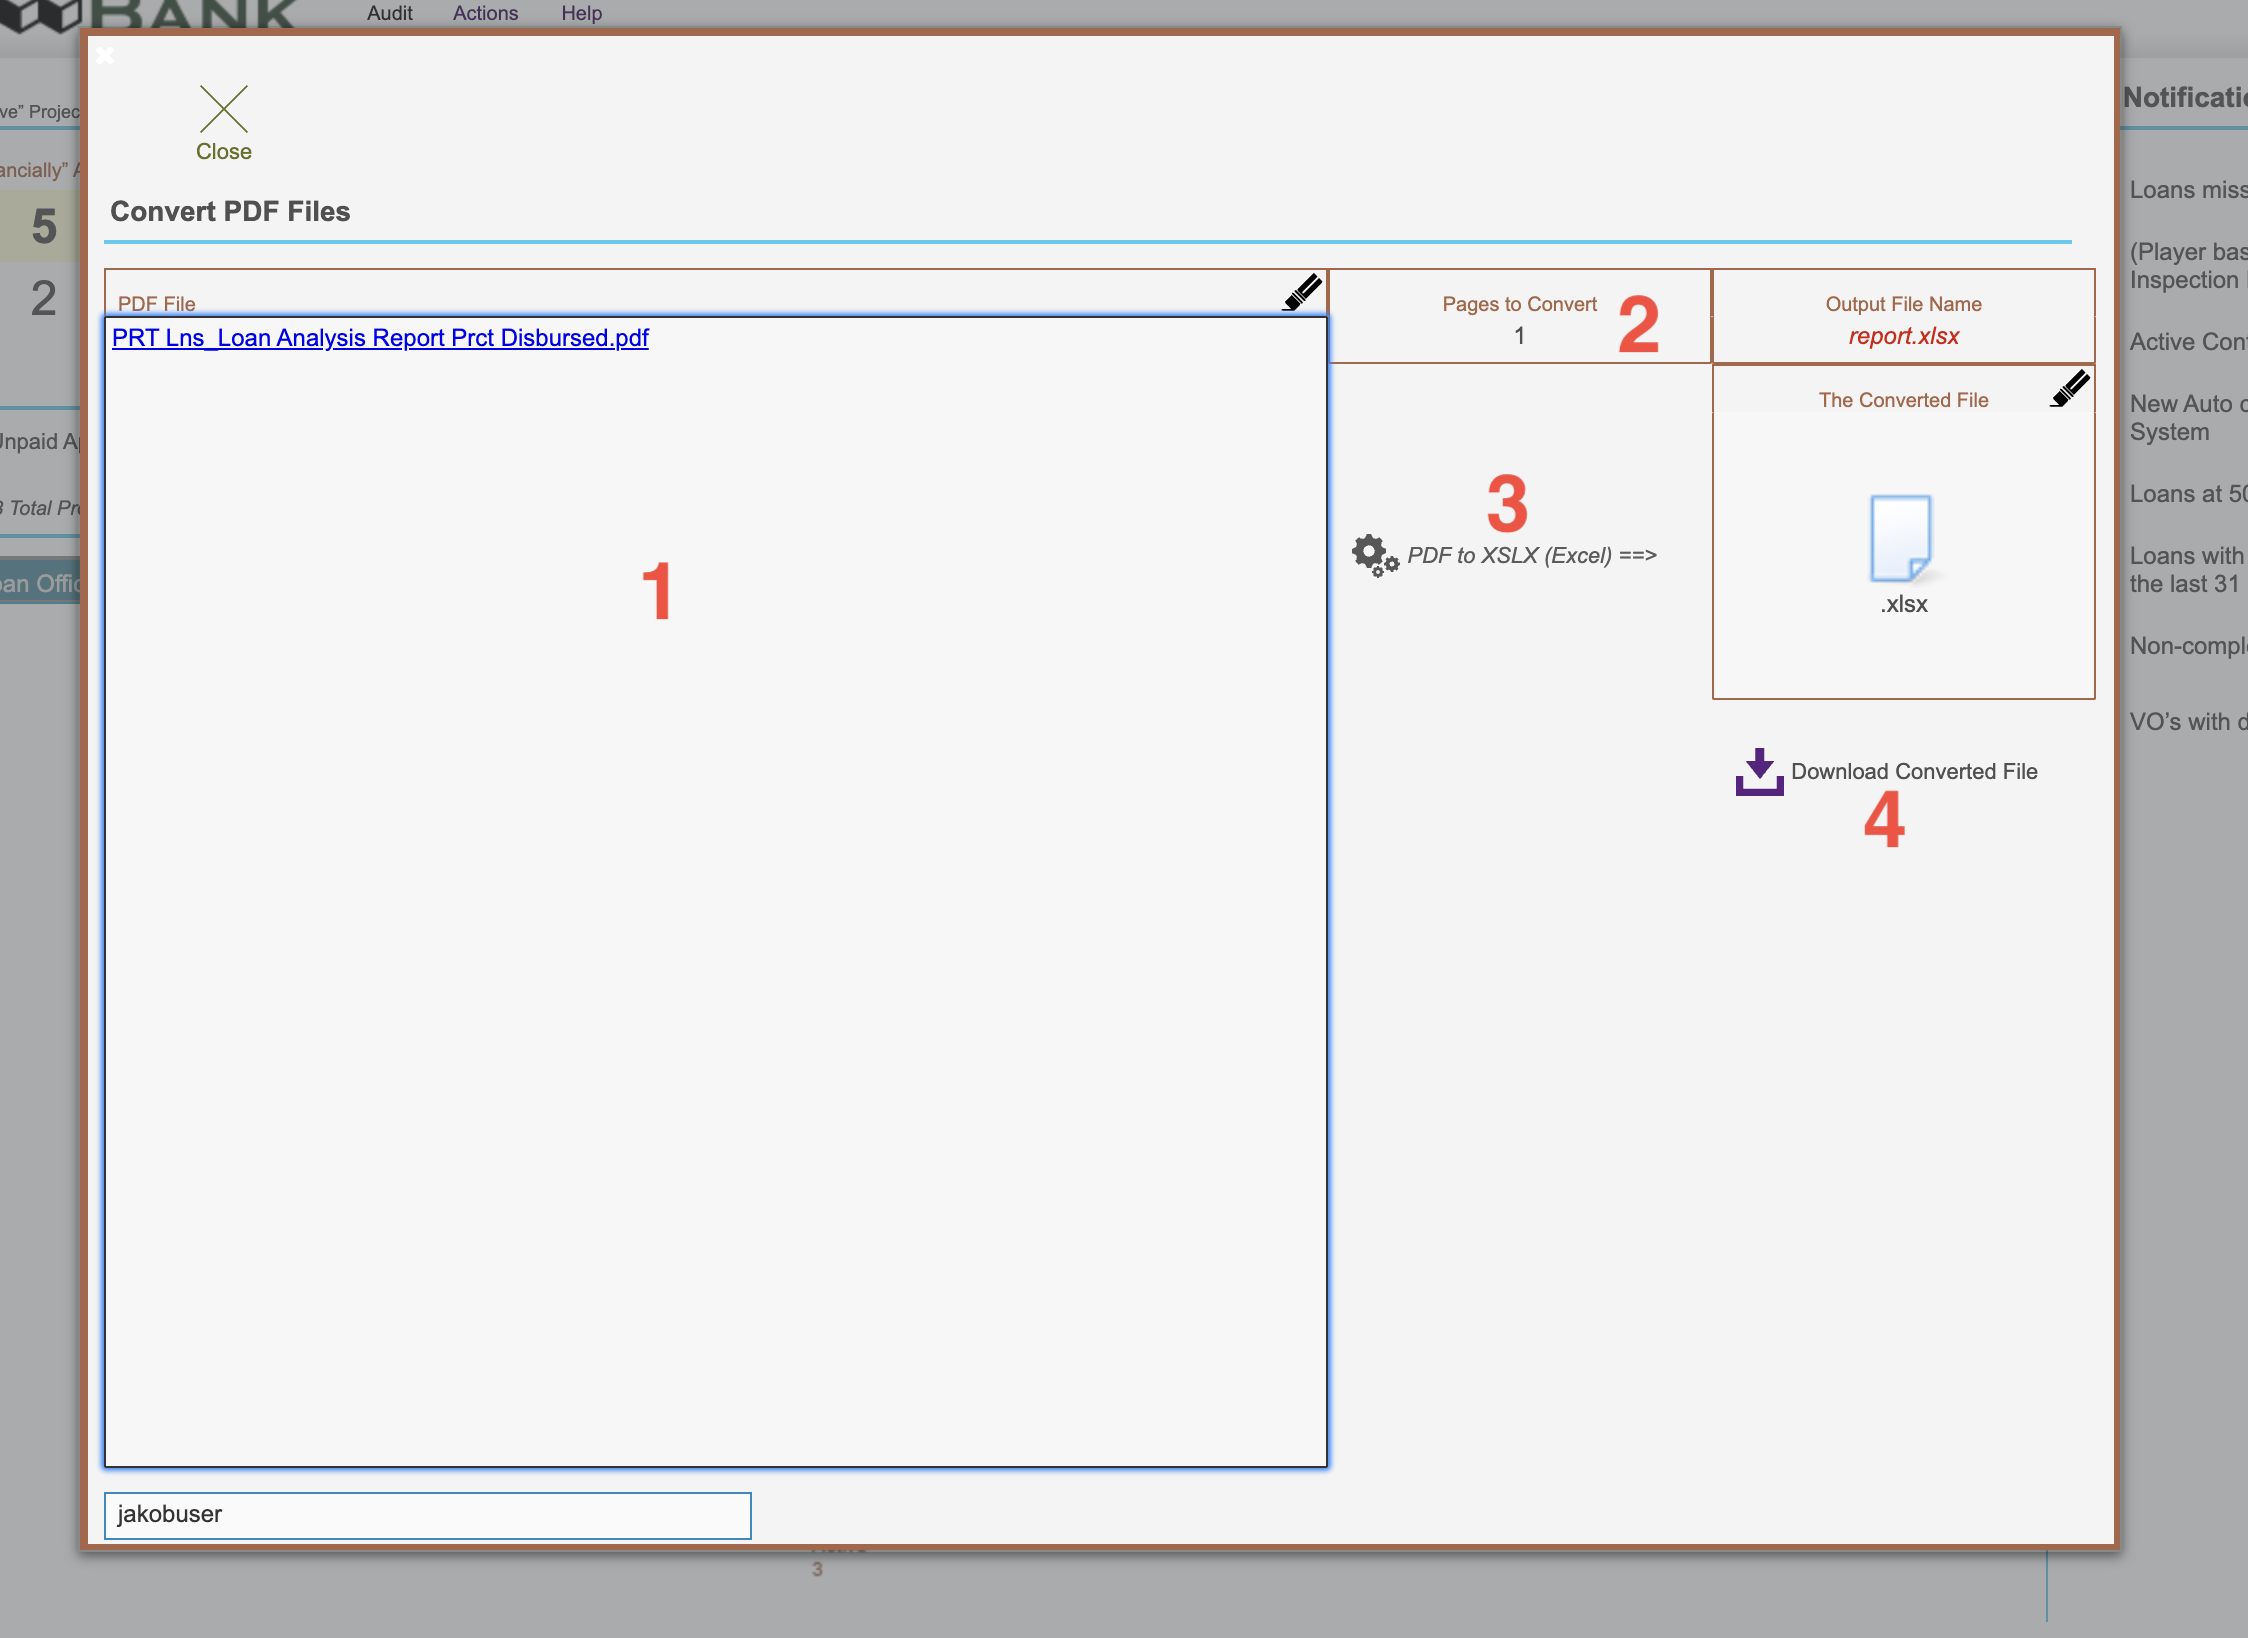
Task: Open the Help menu
Action: [x=581, y=13]
